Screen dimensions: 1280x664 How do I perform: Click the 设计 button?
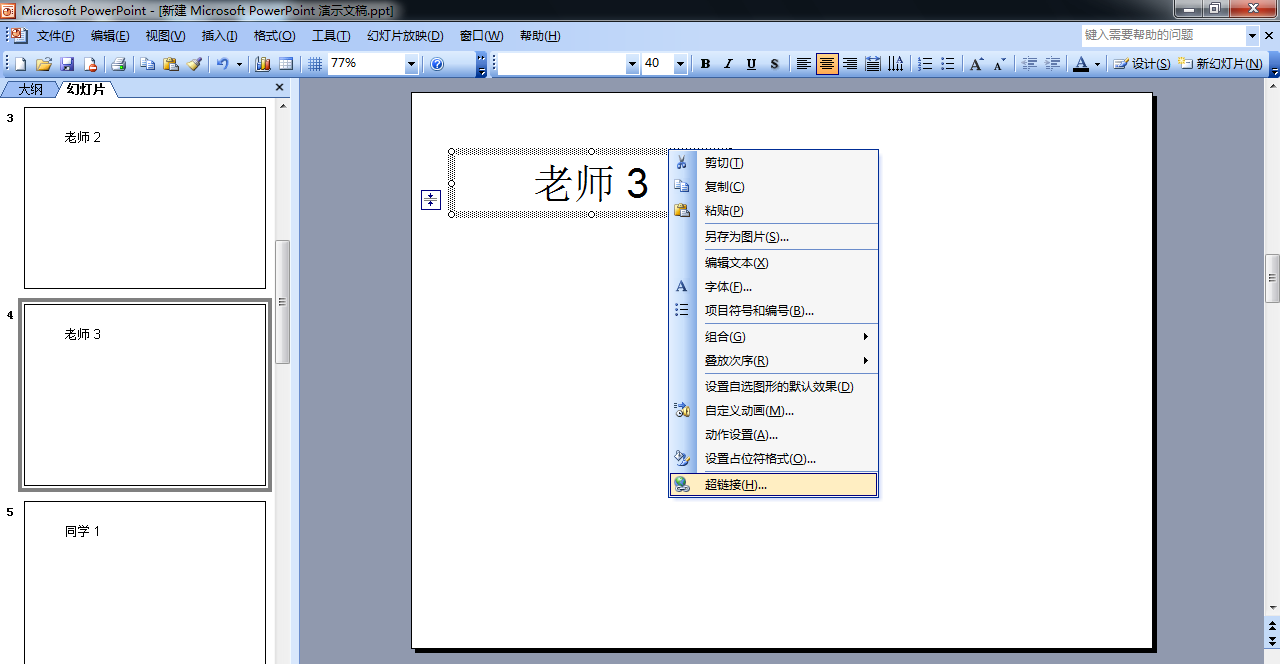1142,64
